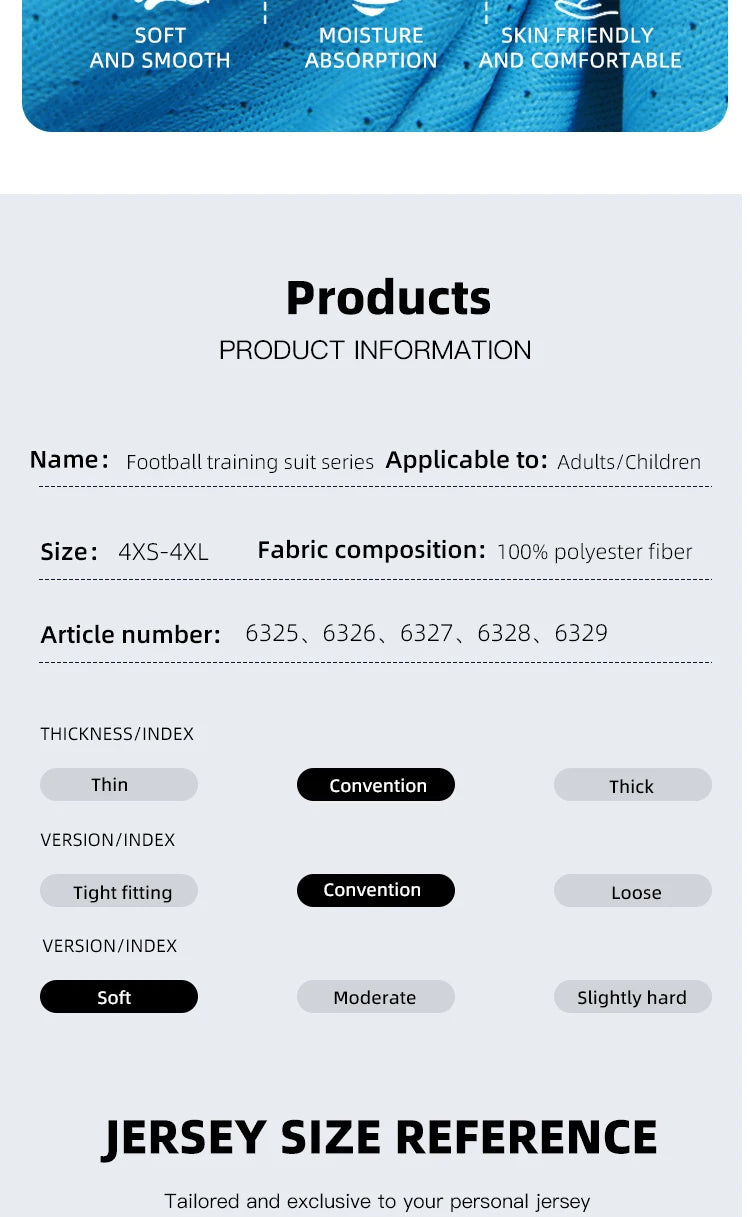750x1217 pixels.
Task: Click the Products heading
Action: point(388,297)
